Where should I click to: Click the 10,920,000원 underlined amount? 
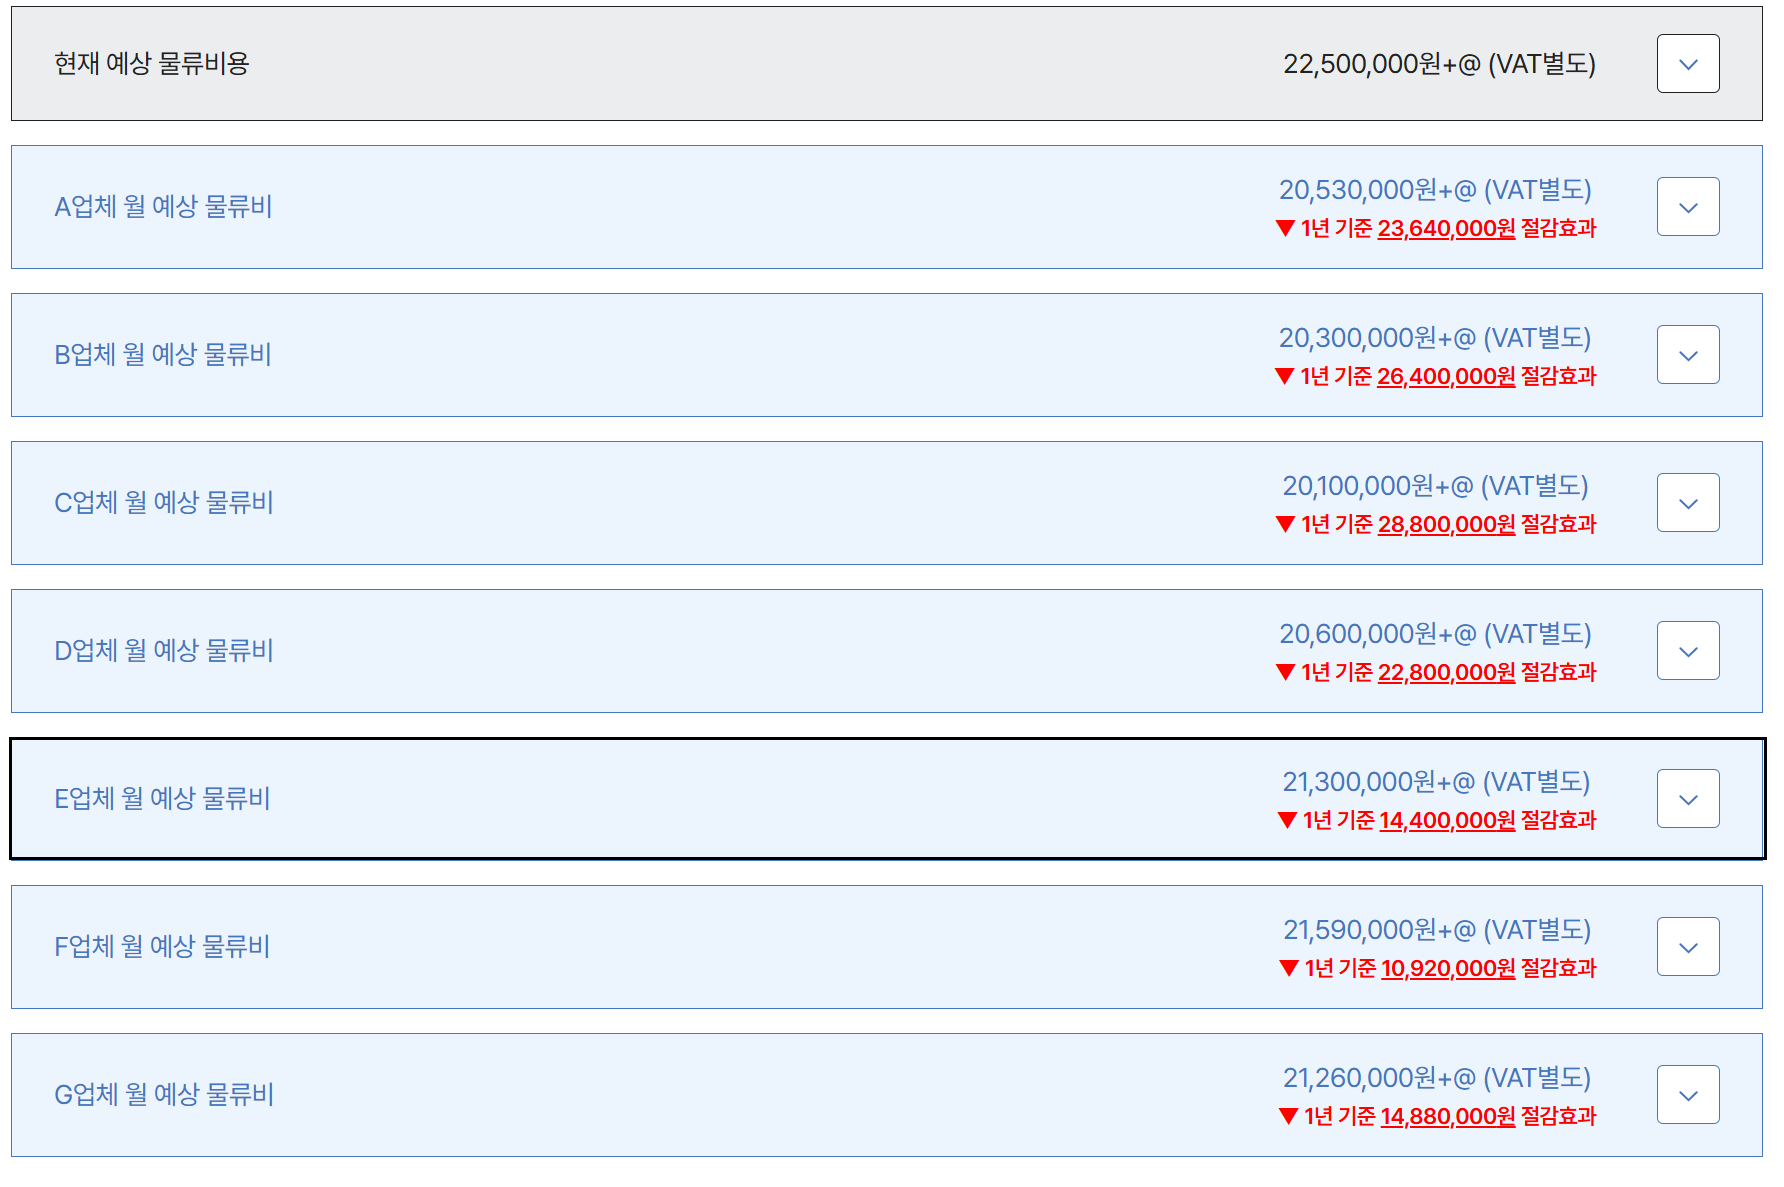(x=1447, y=969)
